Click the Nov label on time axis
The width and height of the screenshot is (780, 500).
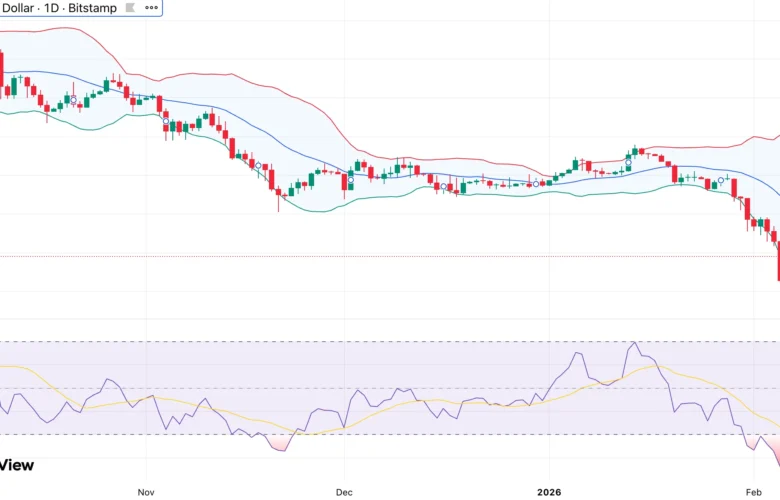[146, 492]
